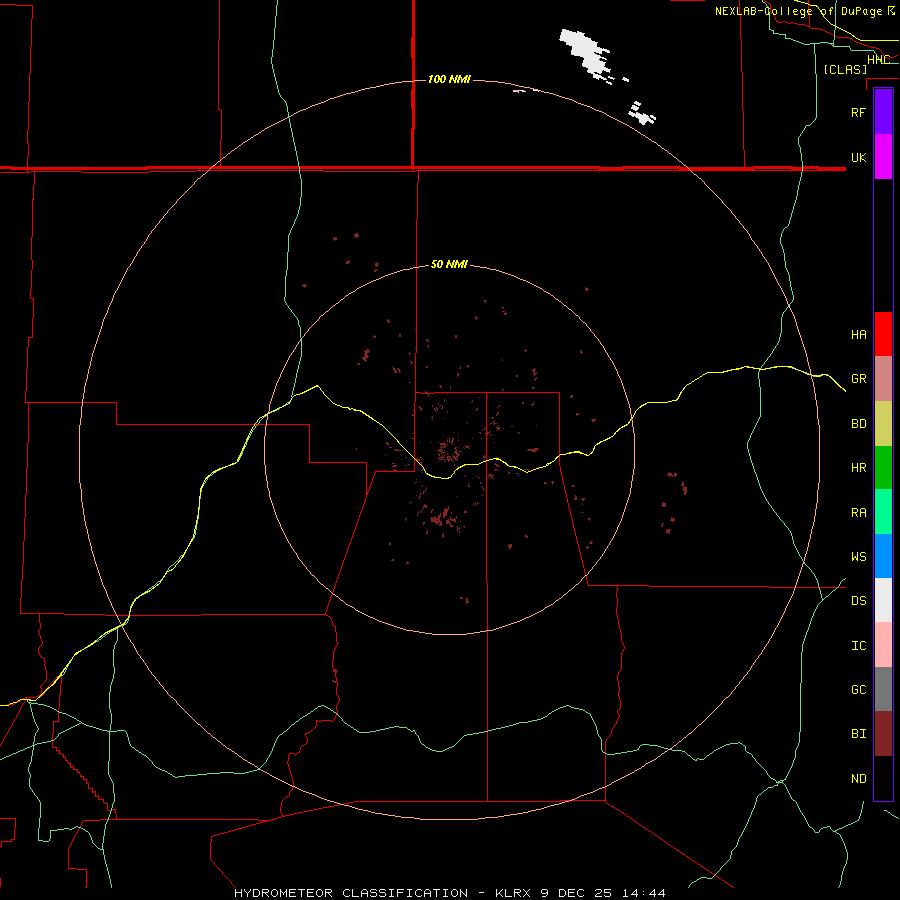Click the GR pink-brown legend swatch
The height and width of the screenshot is (900, 900).
[883, 379]
